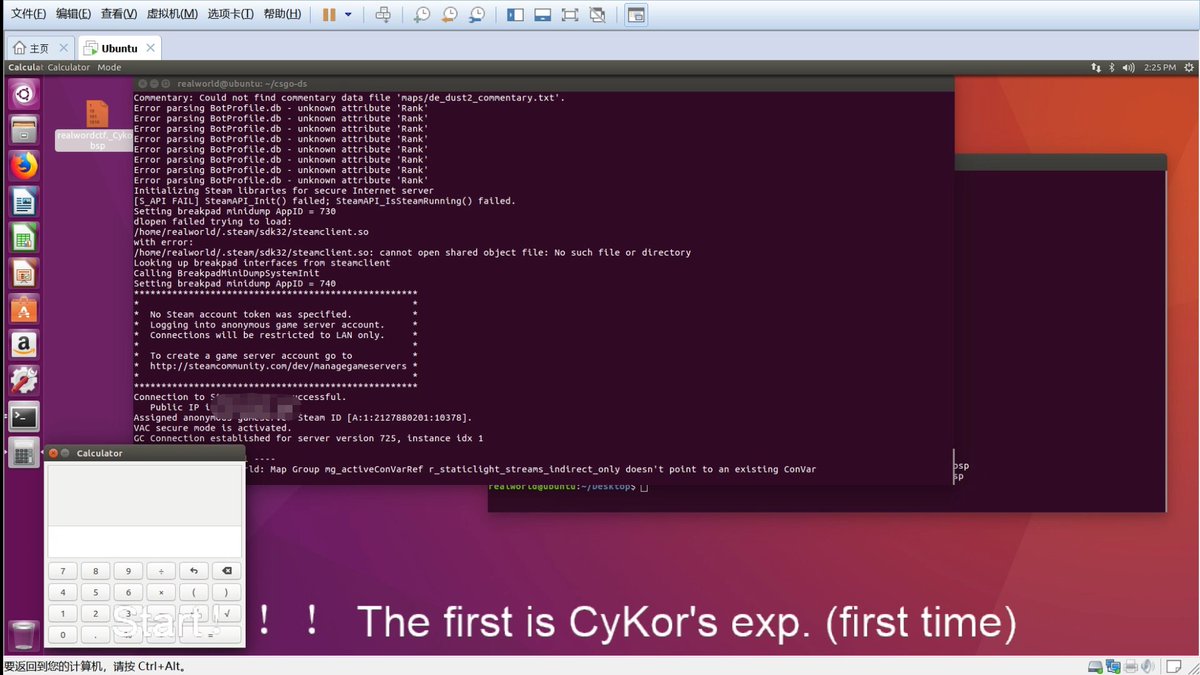Open the session gear menu in top panel
The image size is (1200, 675).
pos(1187,67)
